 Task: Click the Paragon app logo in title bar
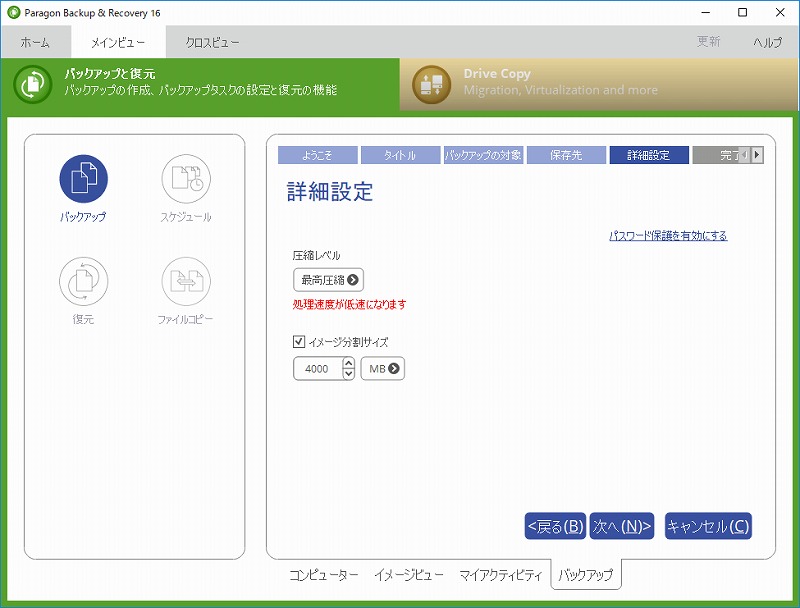coord(13,12)
